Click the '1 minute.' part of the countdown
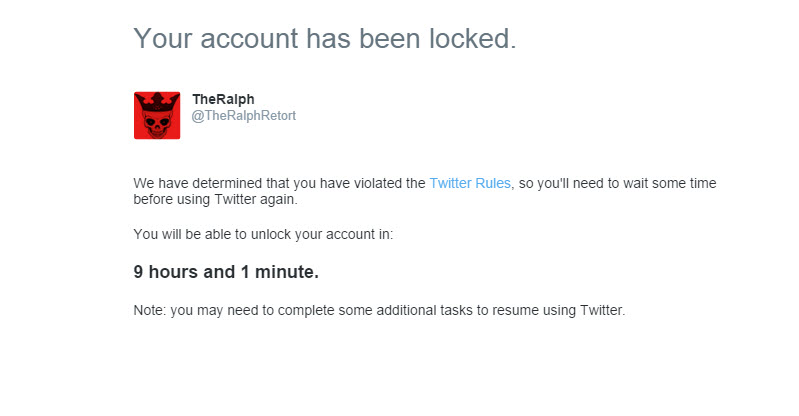799x416 pixels. tap(279, 272)
